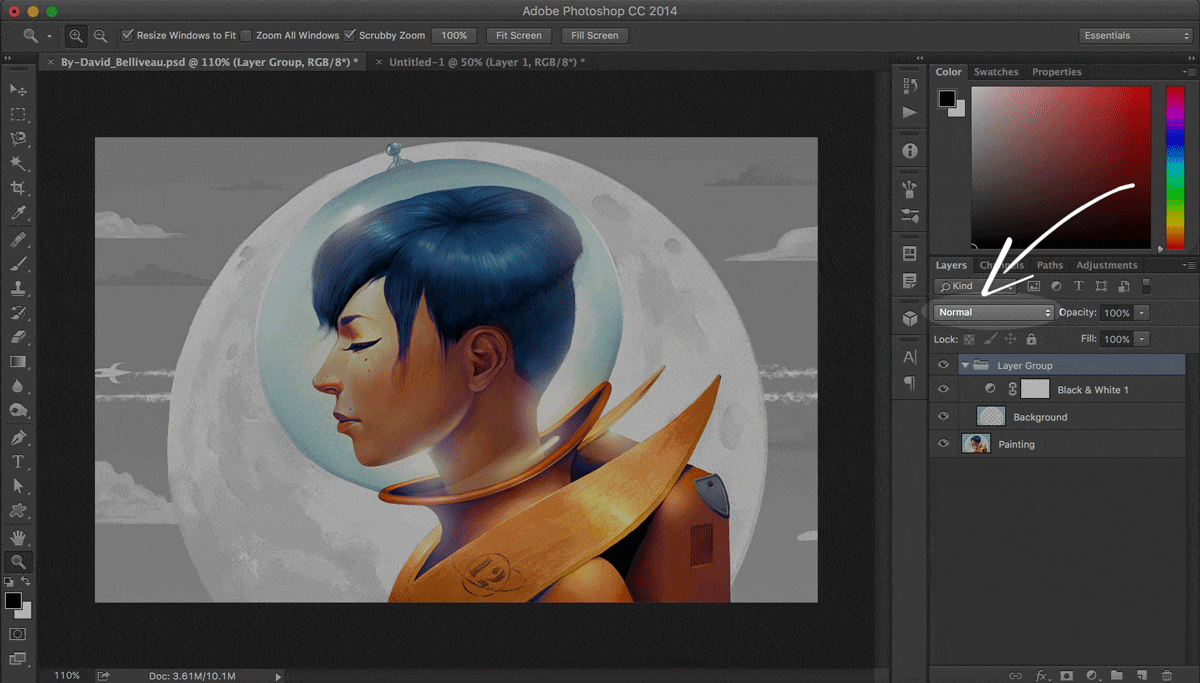The height and width of the screenshot is (683, 1200).
Task: Open the Color panel flyout menu
Action: click(1189, 72)
